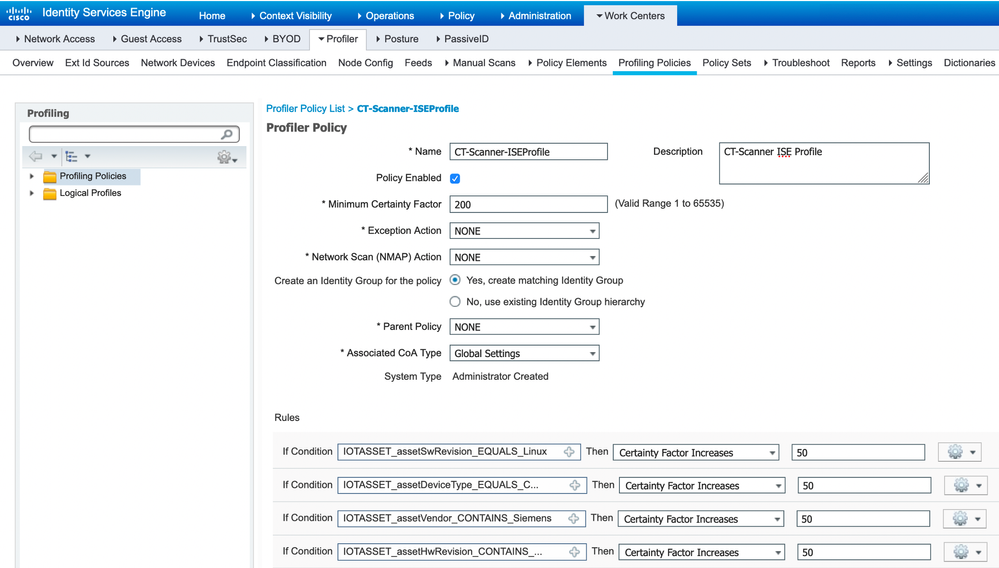Image resolution: width=999 pixels, height=568 pixels.
Task: Open Certainty Factor dropdown for assetDeviceType rule
Action: pyautogui.click(x=702, y=486)
